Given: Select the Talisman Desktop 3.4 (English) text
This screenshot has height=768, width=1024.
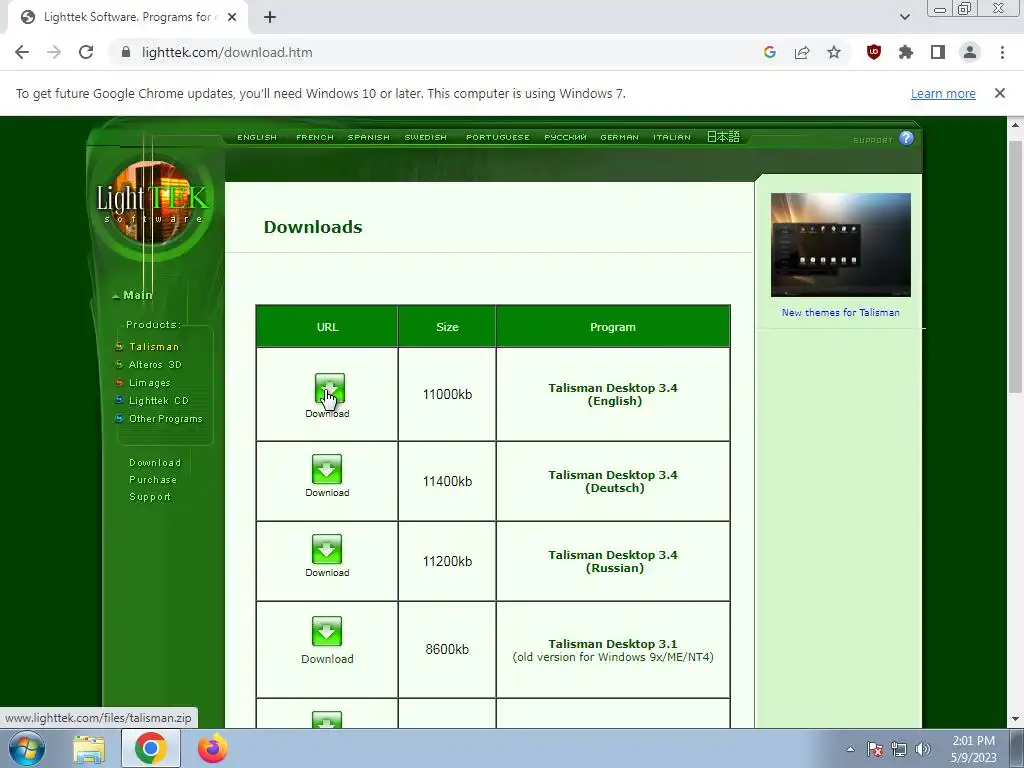Looking at the screenshot, I should [613, 394].
